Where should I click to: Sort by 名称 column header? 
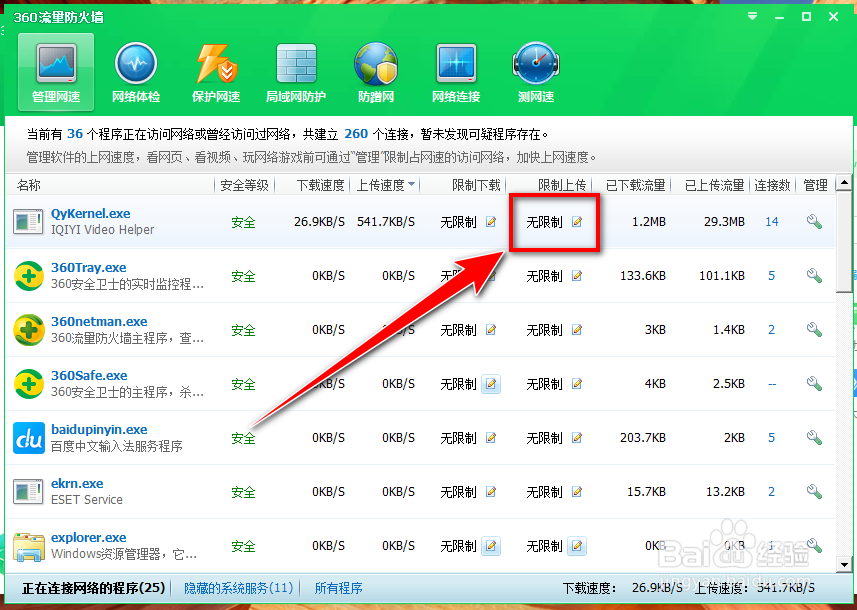28,185
